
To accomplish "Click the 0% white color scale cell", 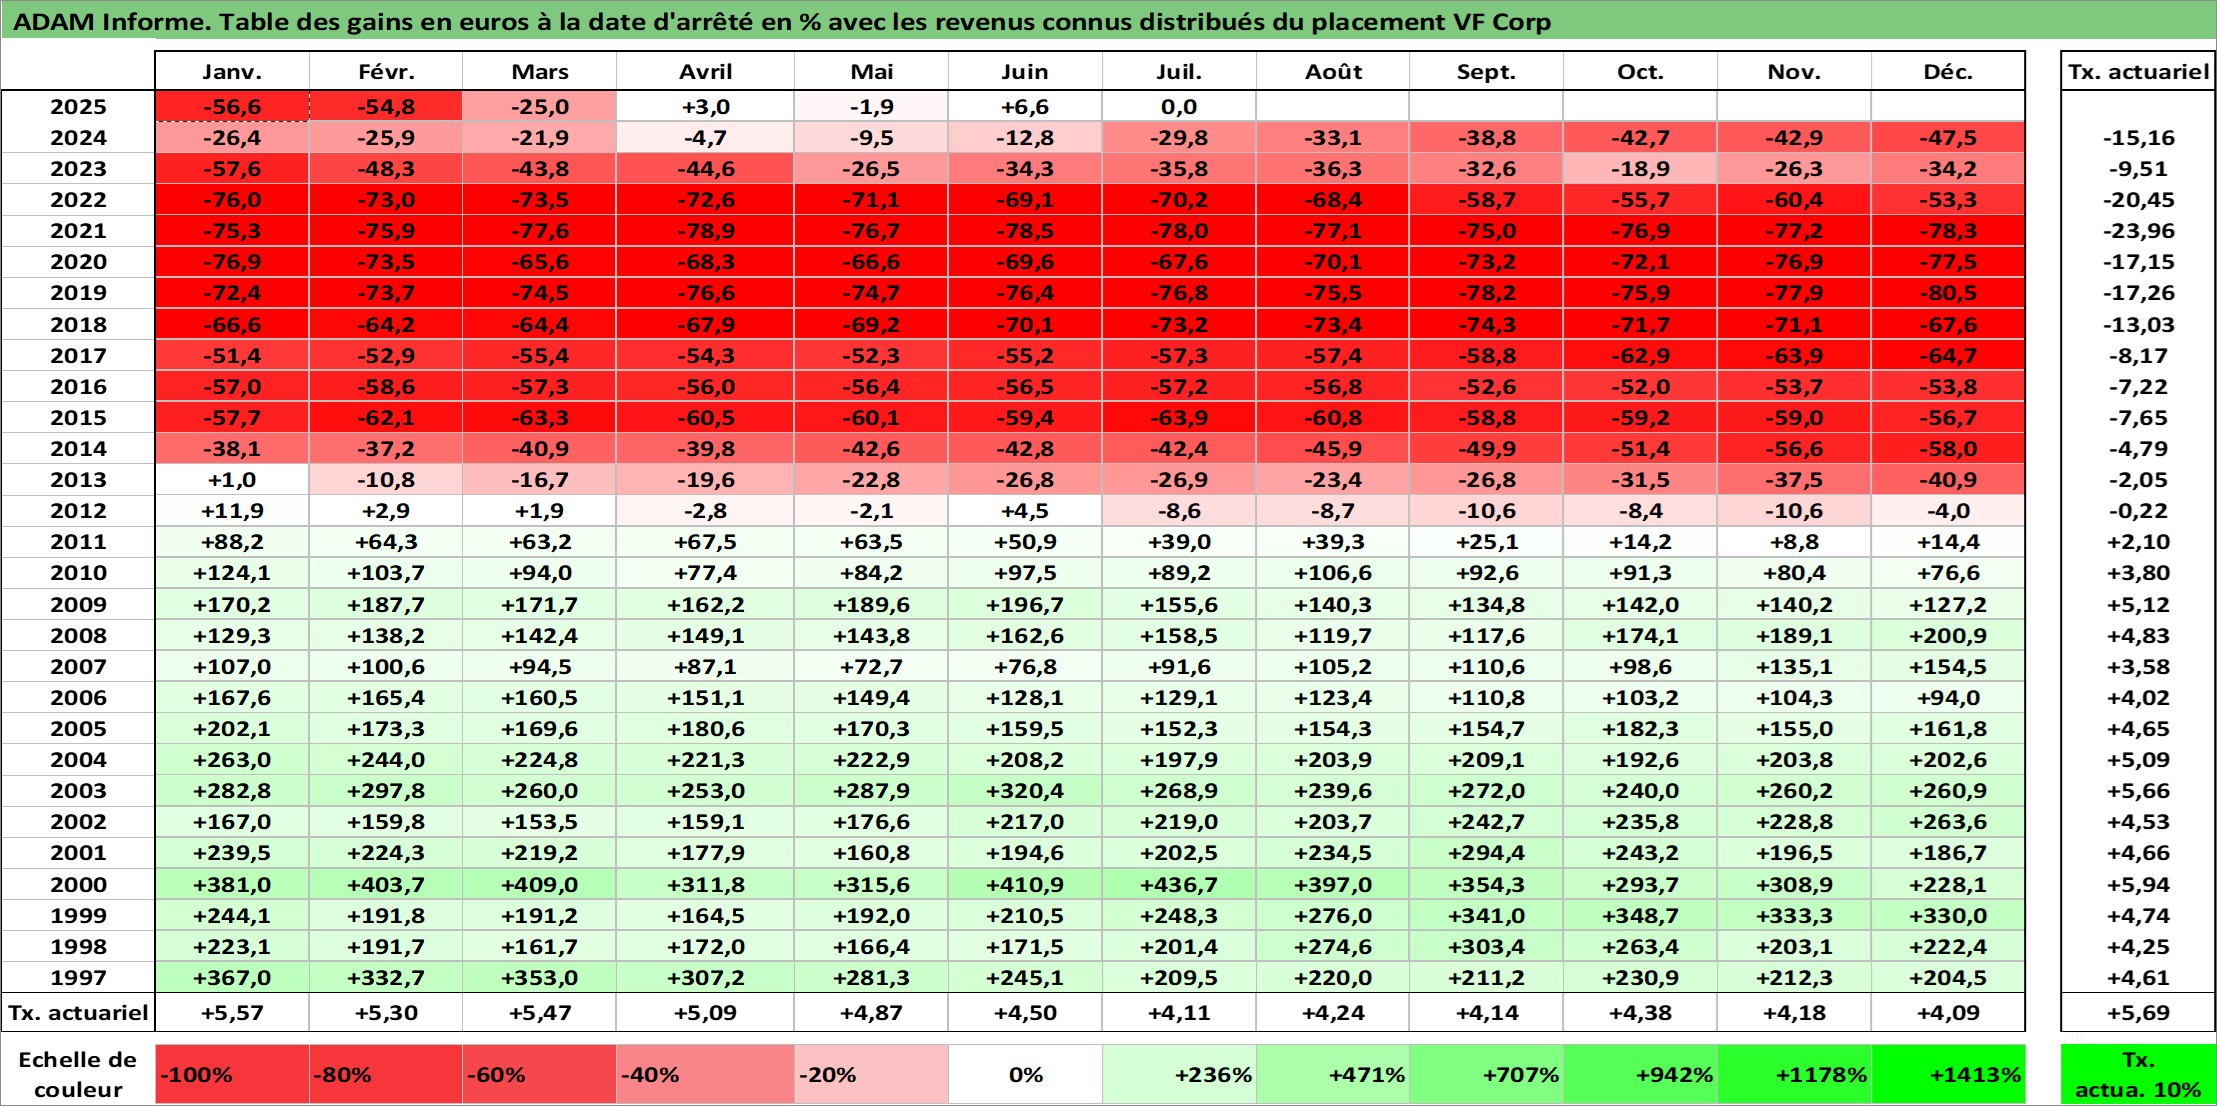I will 1025,1074.
